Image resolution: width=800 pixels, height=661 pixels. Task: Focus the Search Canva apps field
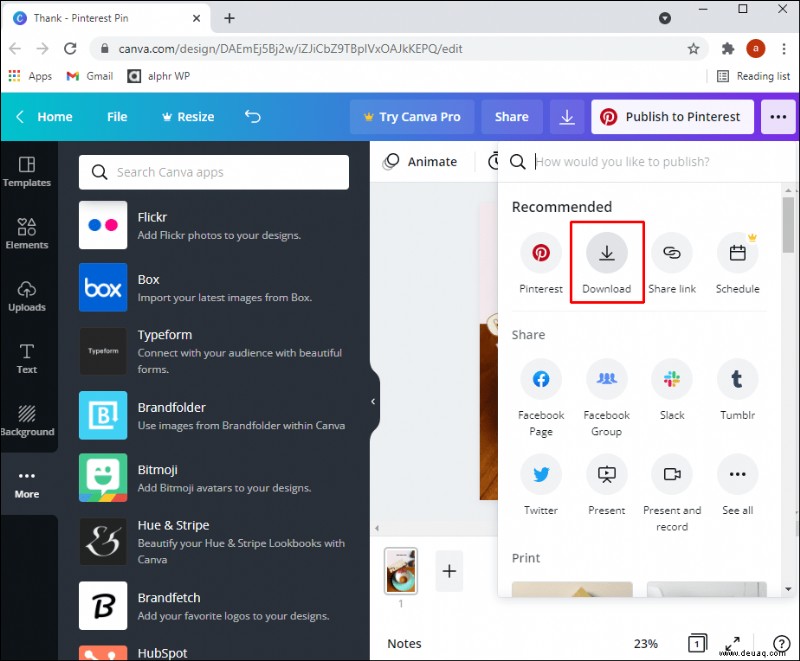point(214,172)
